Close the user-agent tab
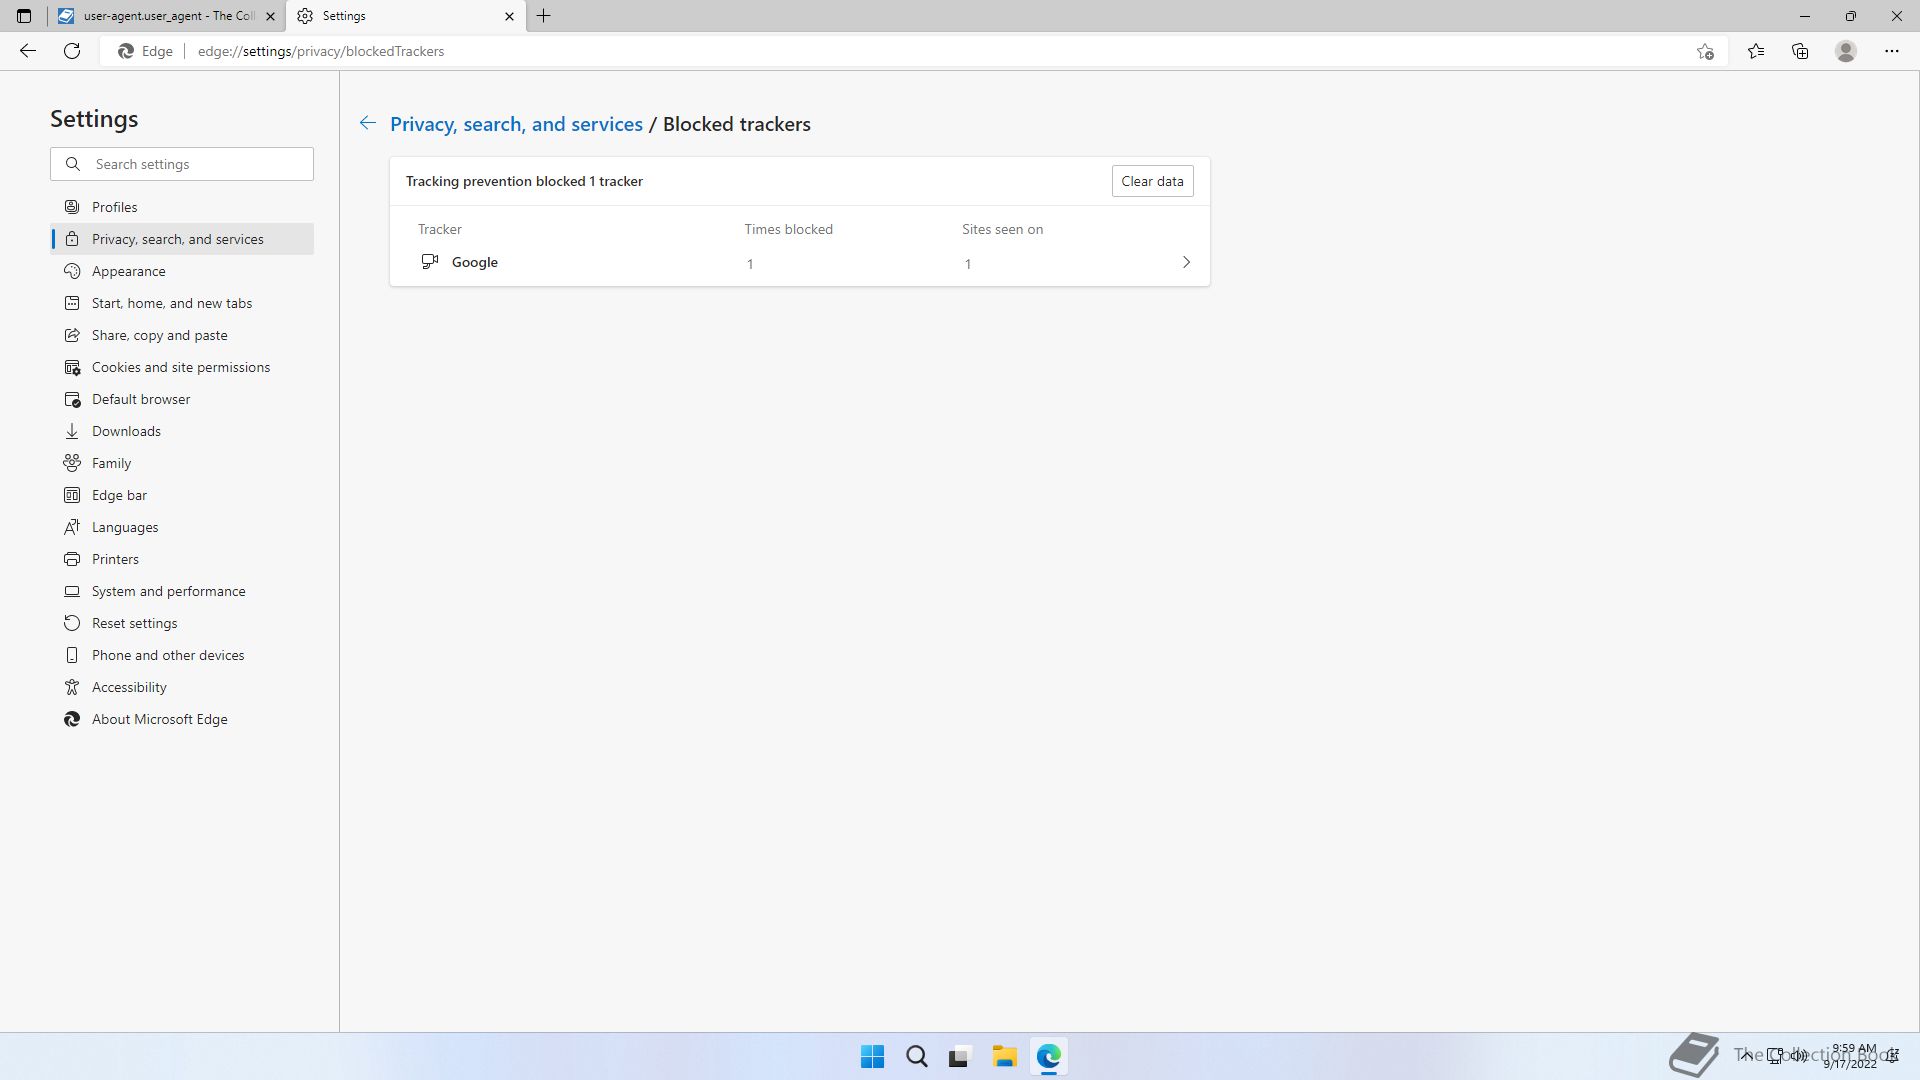Image resolution: width=1920 pixels, height=1080 pixels. click(270, 16)
